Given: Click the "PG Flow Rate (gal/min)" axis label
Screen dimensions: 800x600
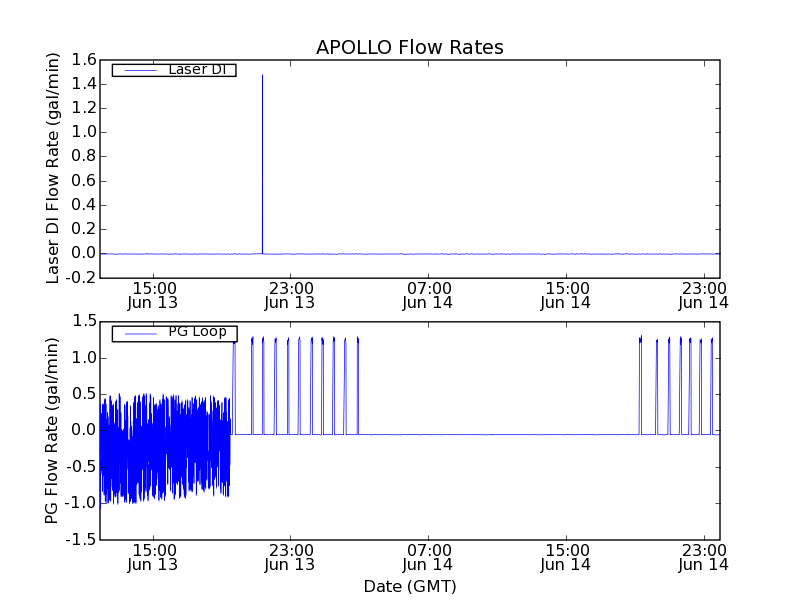Looking at the screenshot, I should coord(52,431).
